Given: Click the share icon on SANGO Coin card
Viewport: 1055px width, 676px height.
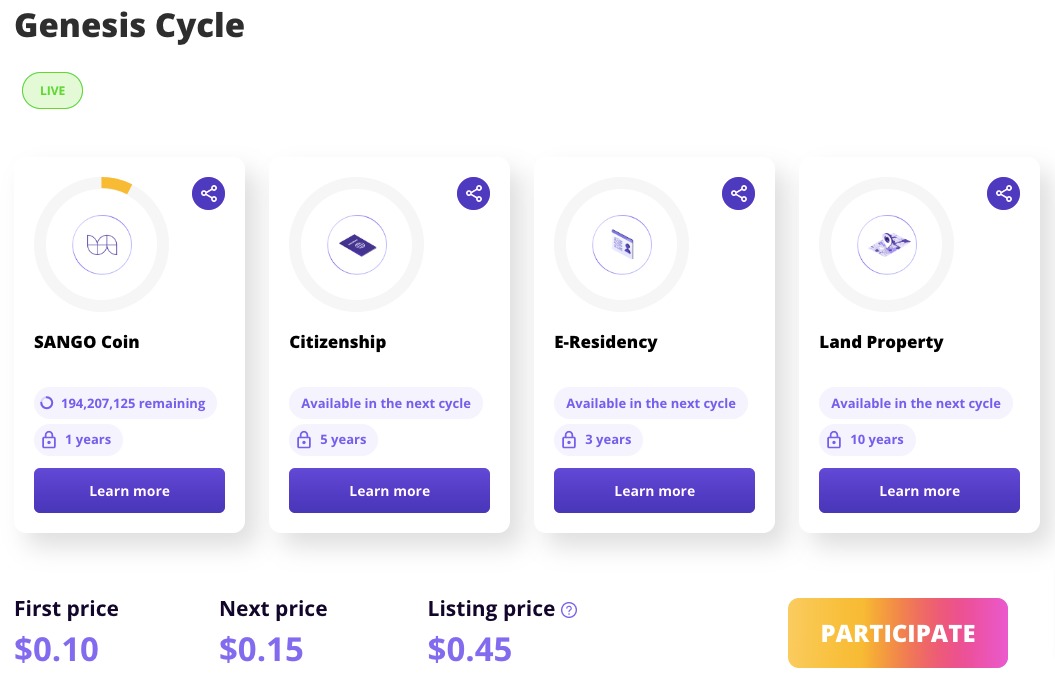Looking at the screenshot, I should pyautogui.click(x=208, y=193).
